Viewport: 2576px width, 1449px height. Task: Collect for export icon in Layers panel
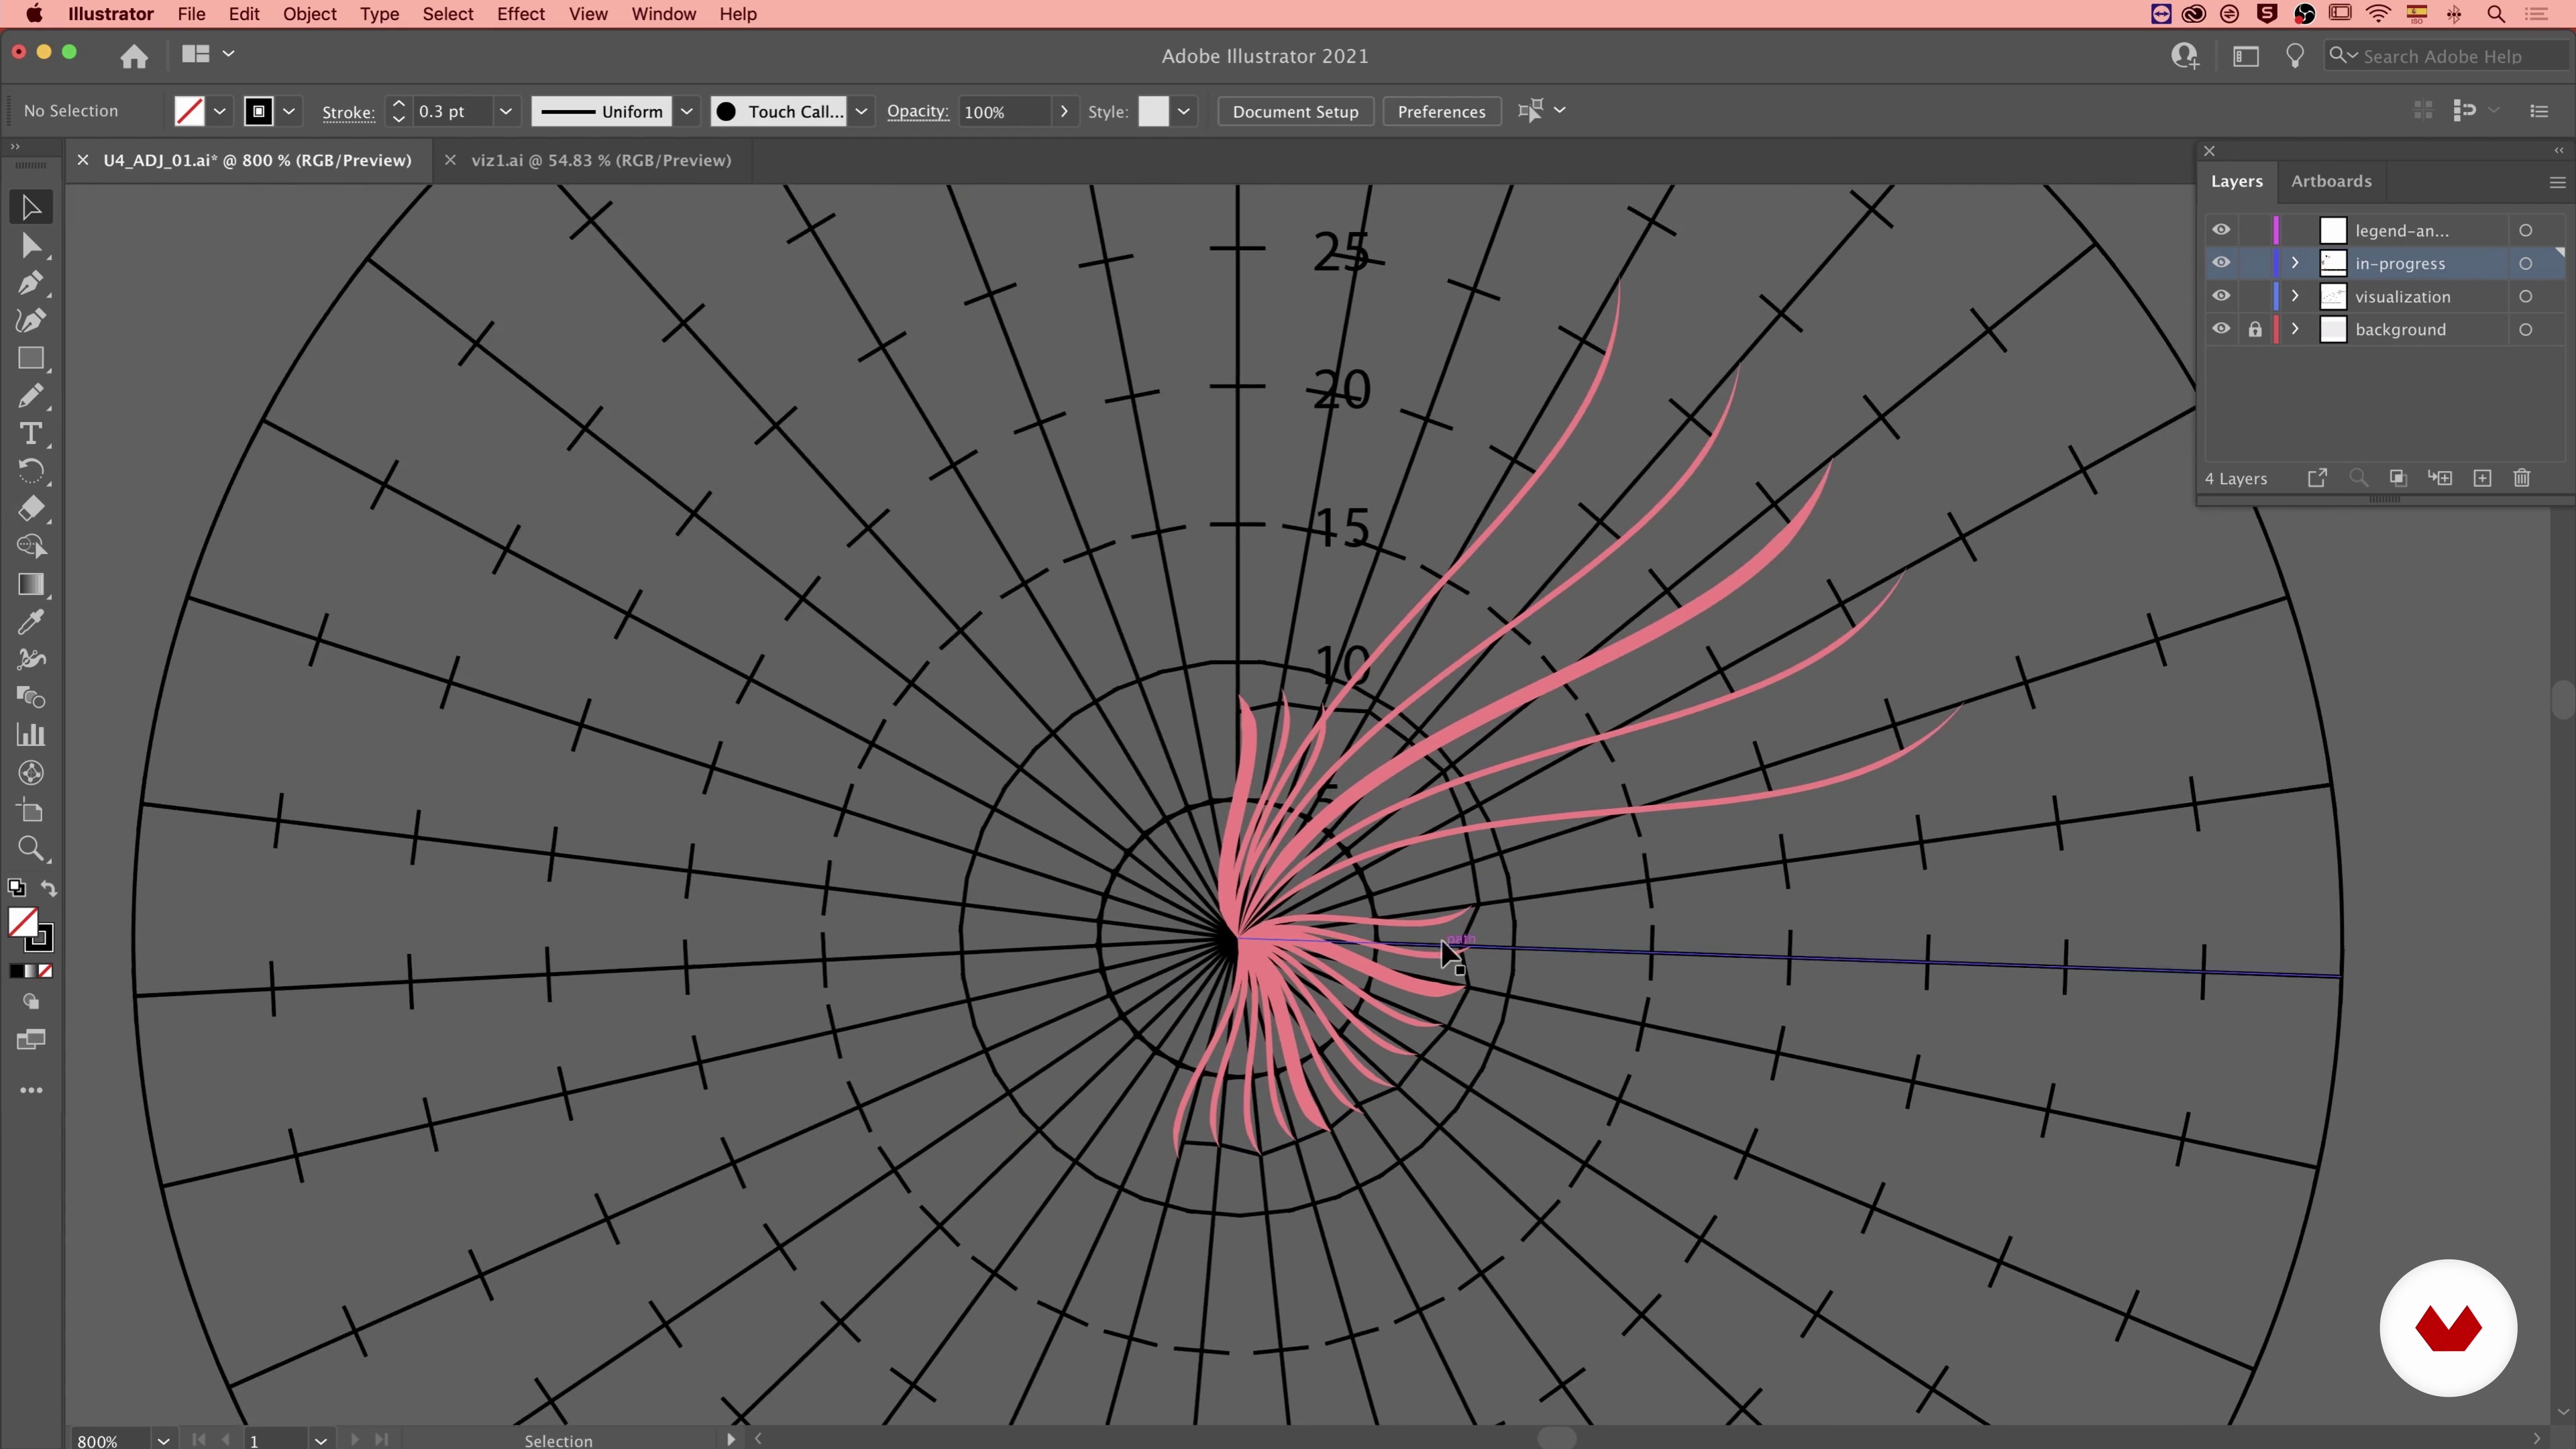coord(2317,478)
